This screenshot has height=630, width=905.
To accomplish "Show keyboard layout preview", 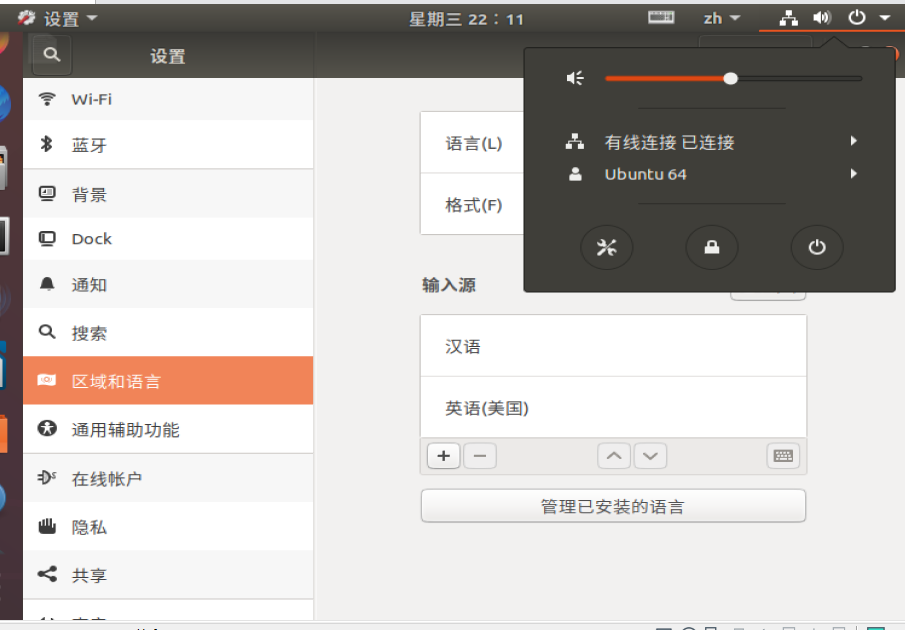I will click(x=783, y=456).
